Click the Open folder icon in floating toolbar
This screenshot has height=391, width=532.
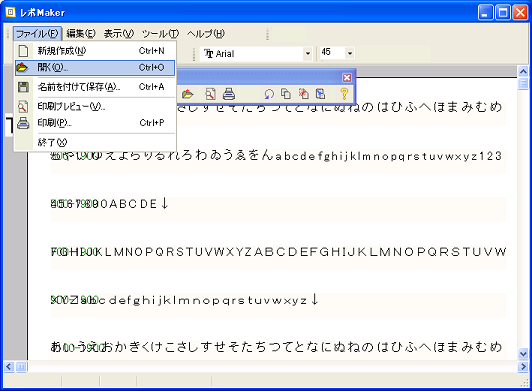[187, 94]
